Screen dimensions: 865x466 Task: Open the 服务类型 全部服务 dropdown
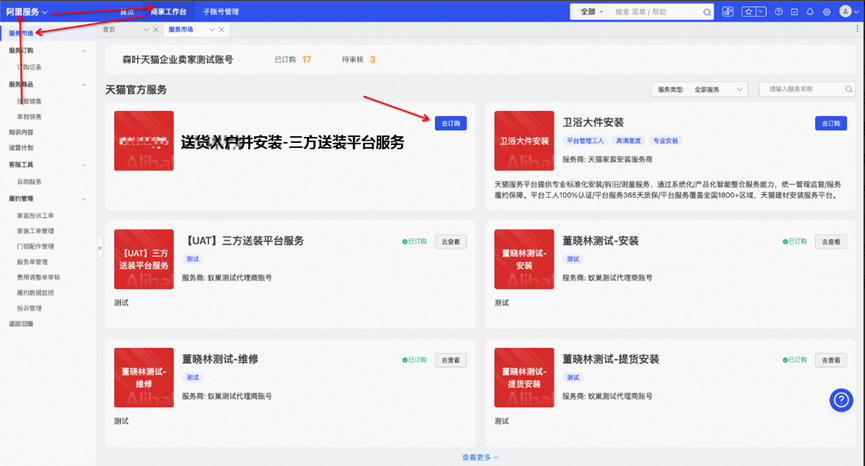(700, 89)
